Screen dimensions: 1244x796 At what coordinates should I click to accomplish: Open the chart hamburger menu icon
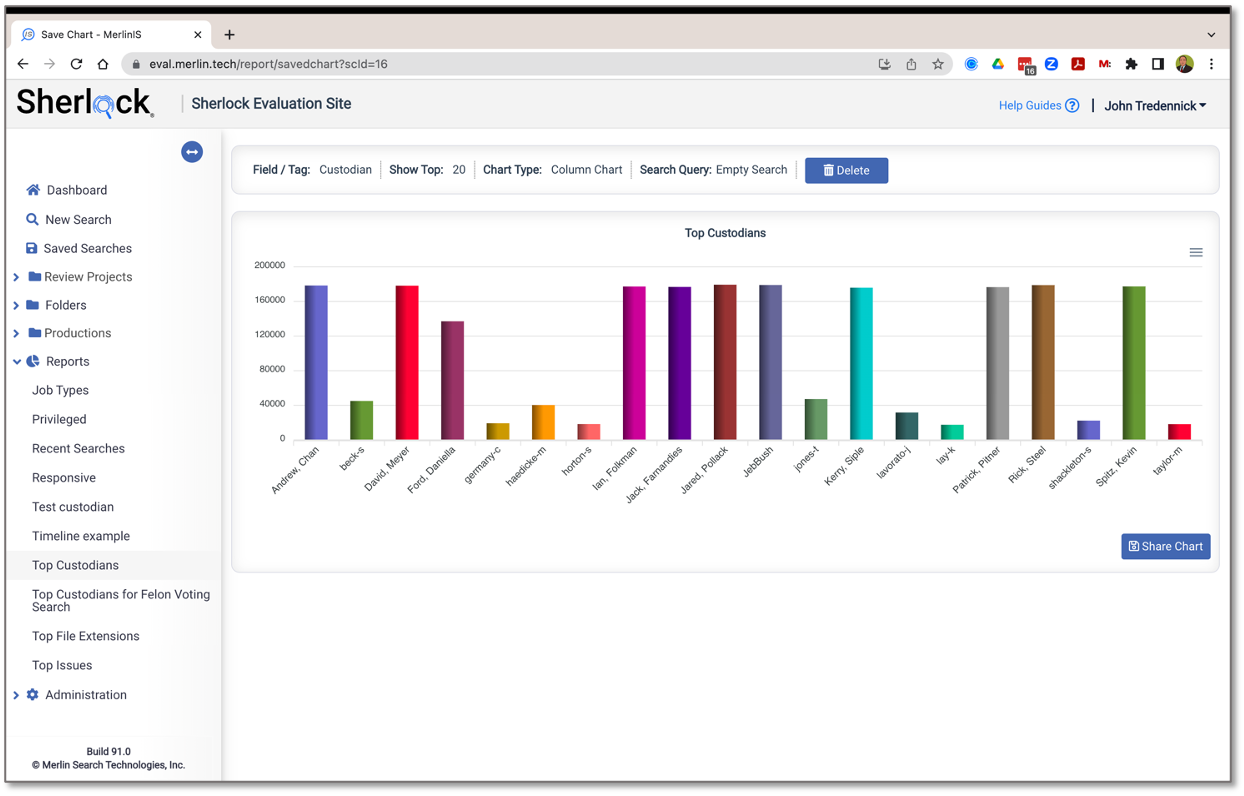tap(1196, 253)
